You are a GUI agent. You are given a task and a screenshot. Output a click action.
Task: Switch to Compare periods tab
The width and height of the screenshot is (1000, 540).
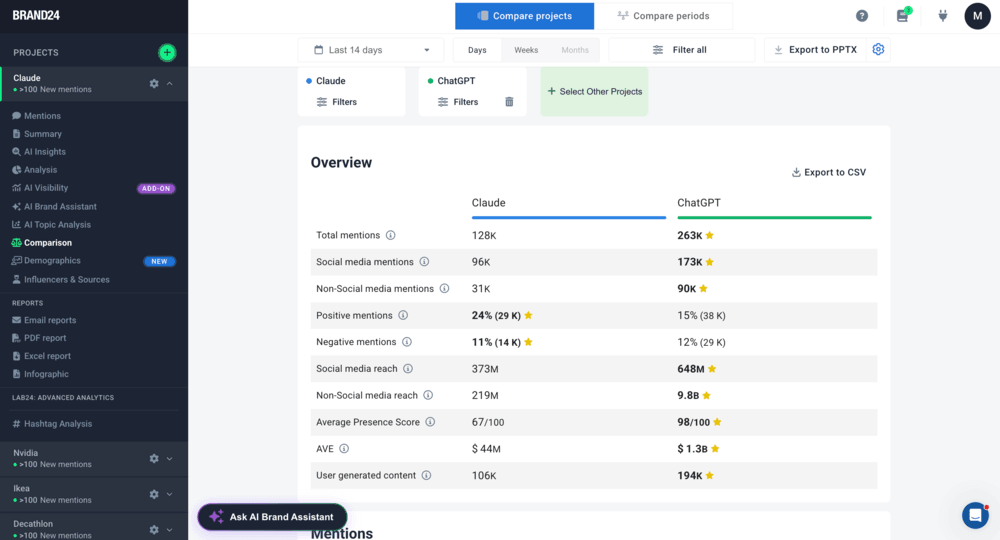click(x=663, y=16)
